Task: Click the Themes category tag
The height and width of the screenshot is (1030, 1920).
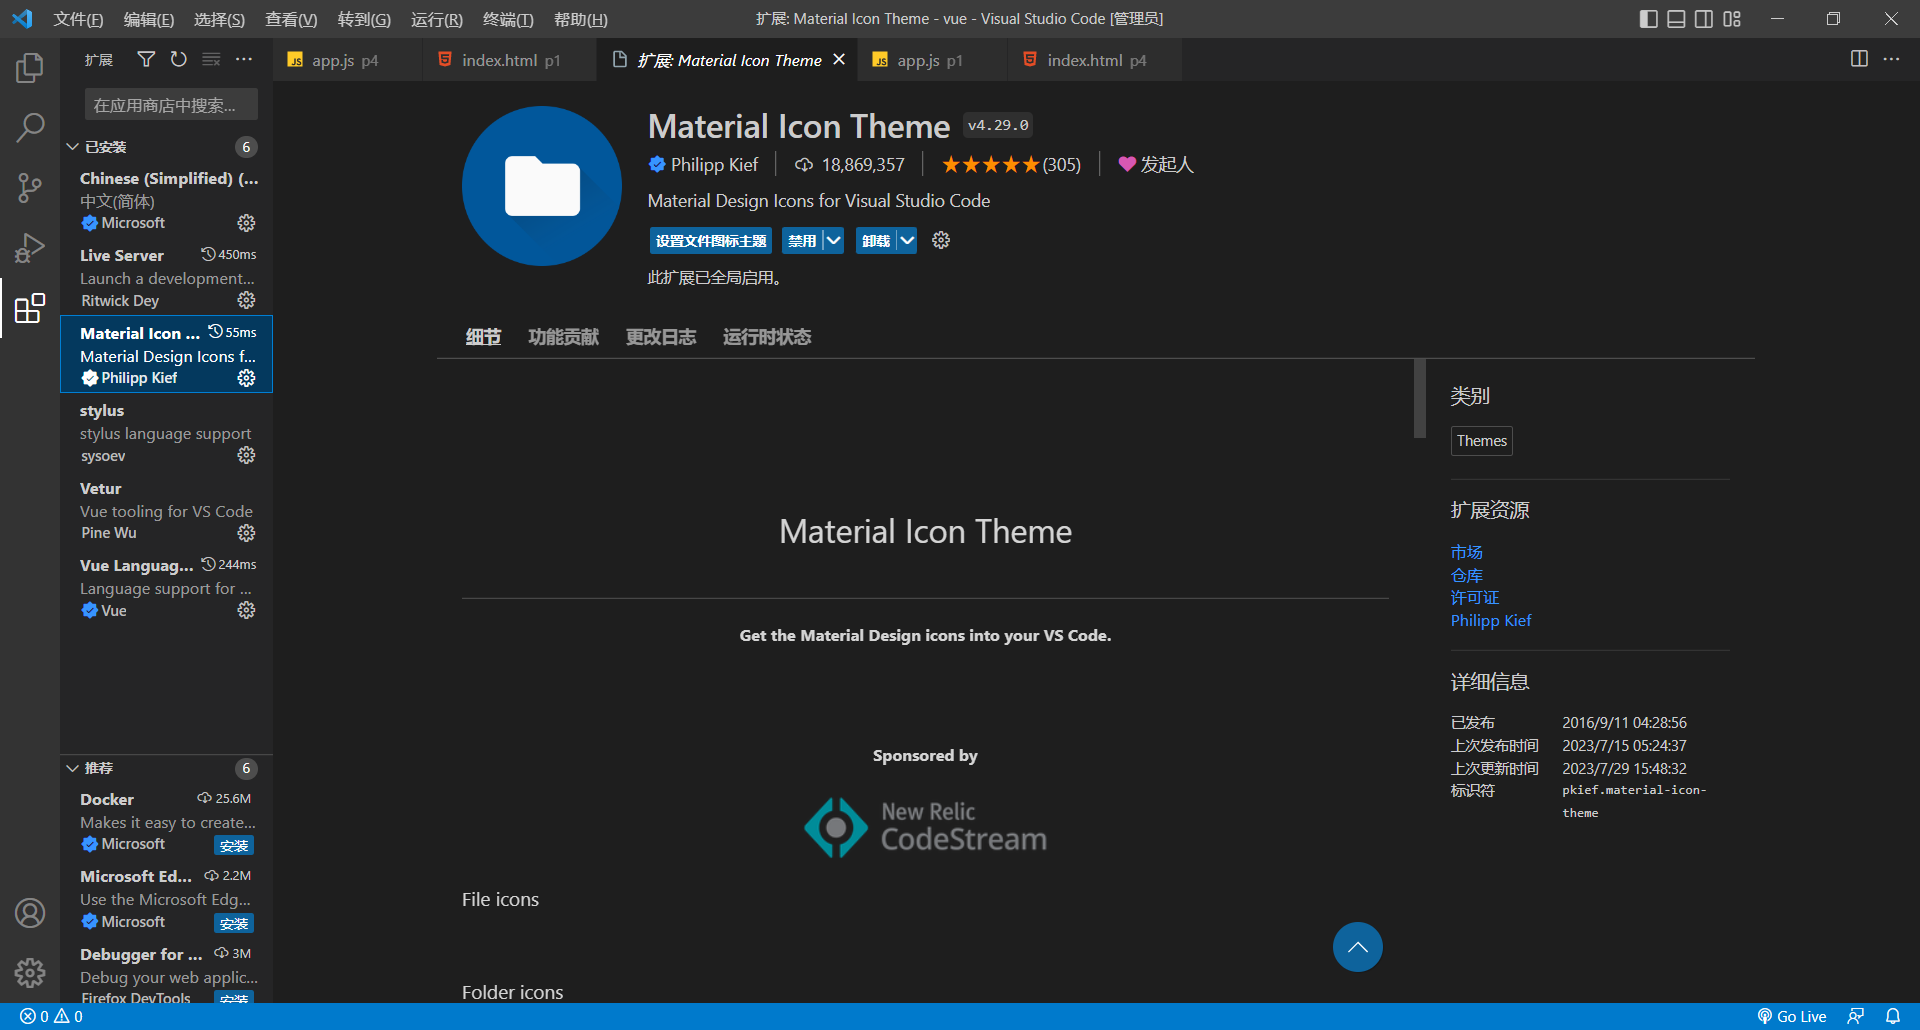Action: tap(1482, 441)
